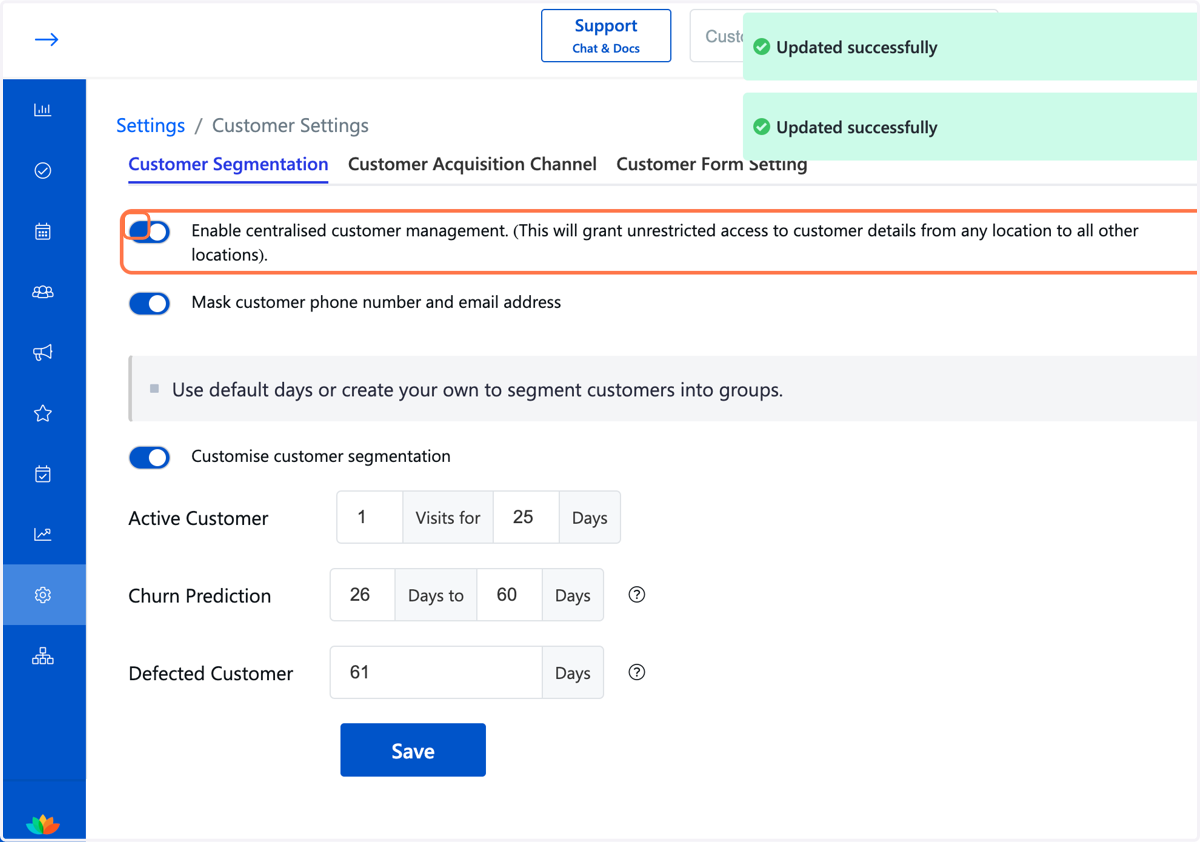Viewport: 1200px width, 842px height.
Task: Open the calendar checkmark icon in sidebar
Action: coord(43,474)
